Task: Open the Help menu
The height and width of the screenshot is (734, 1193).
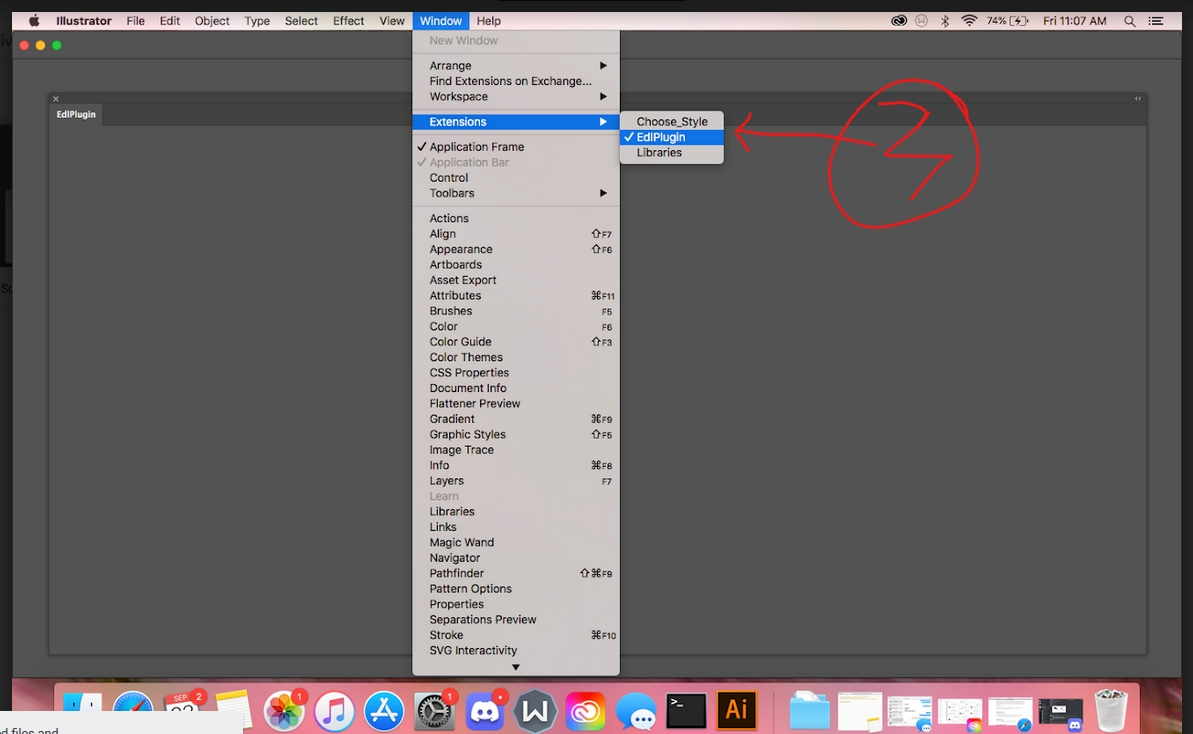Action: pyautogui.click(x=488, y=20)
